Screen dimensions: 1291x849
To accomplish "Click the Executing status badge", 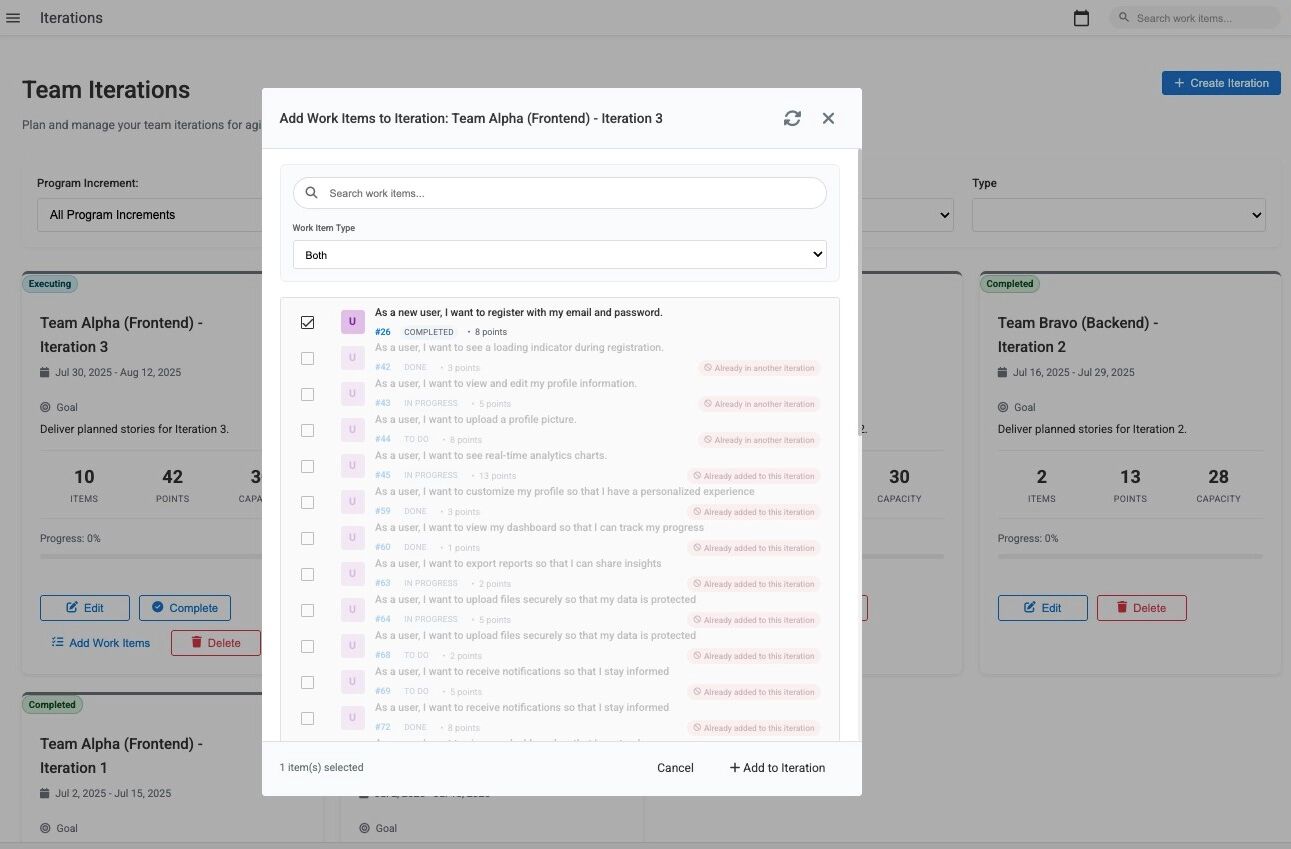I will (x=50, y=284).
